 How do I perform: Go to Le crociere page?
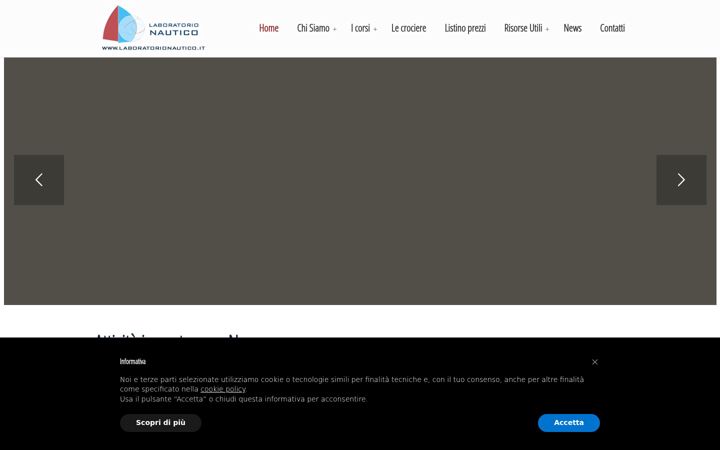[x=409, y=28]
